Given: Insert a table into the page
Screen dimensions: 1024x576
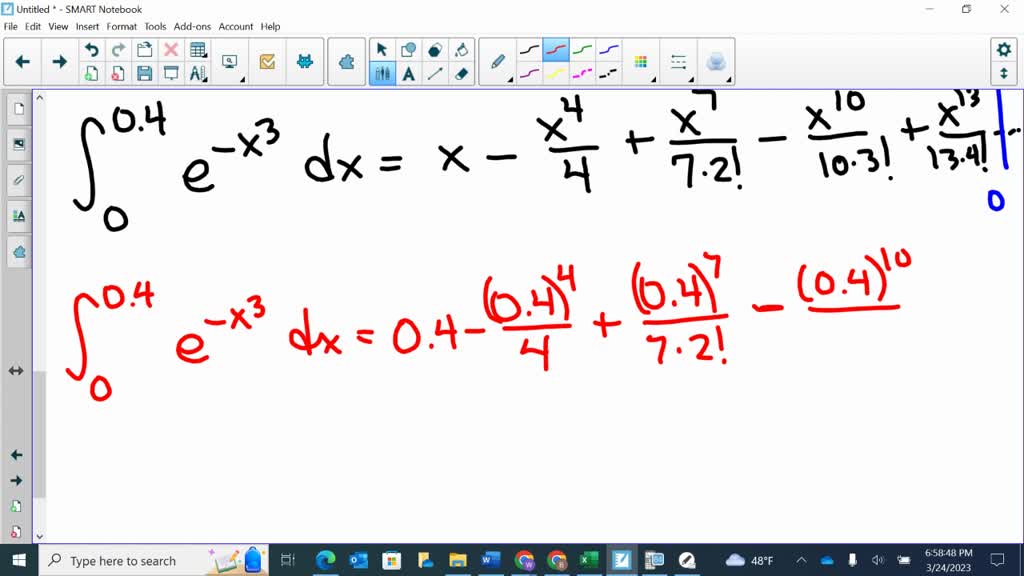Looking at the screenshot, I should [x=197, y=49].
